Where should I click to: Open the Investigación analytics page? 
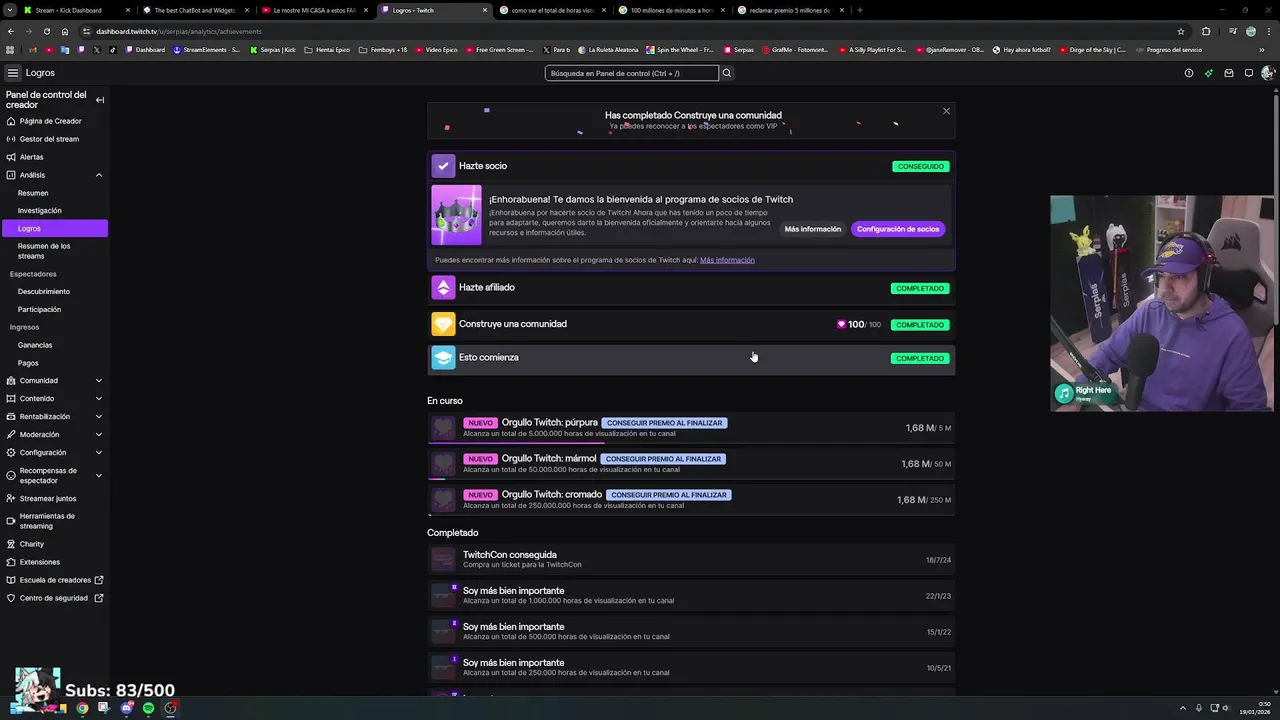[55, 211]
